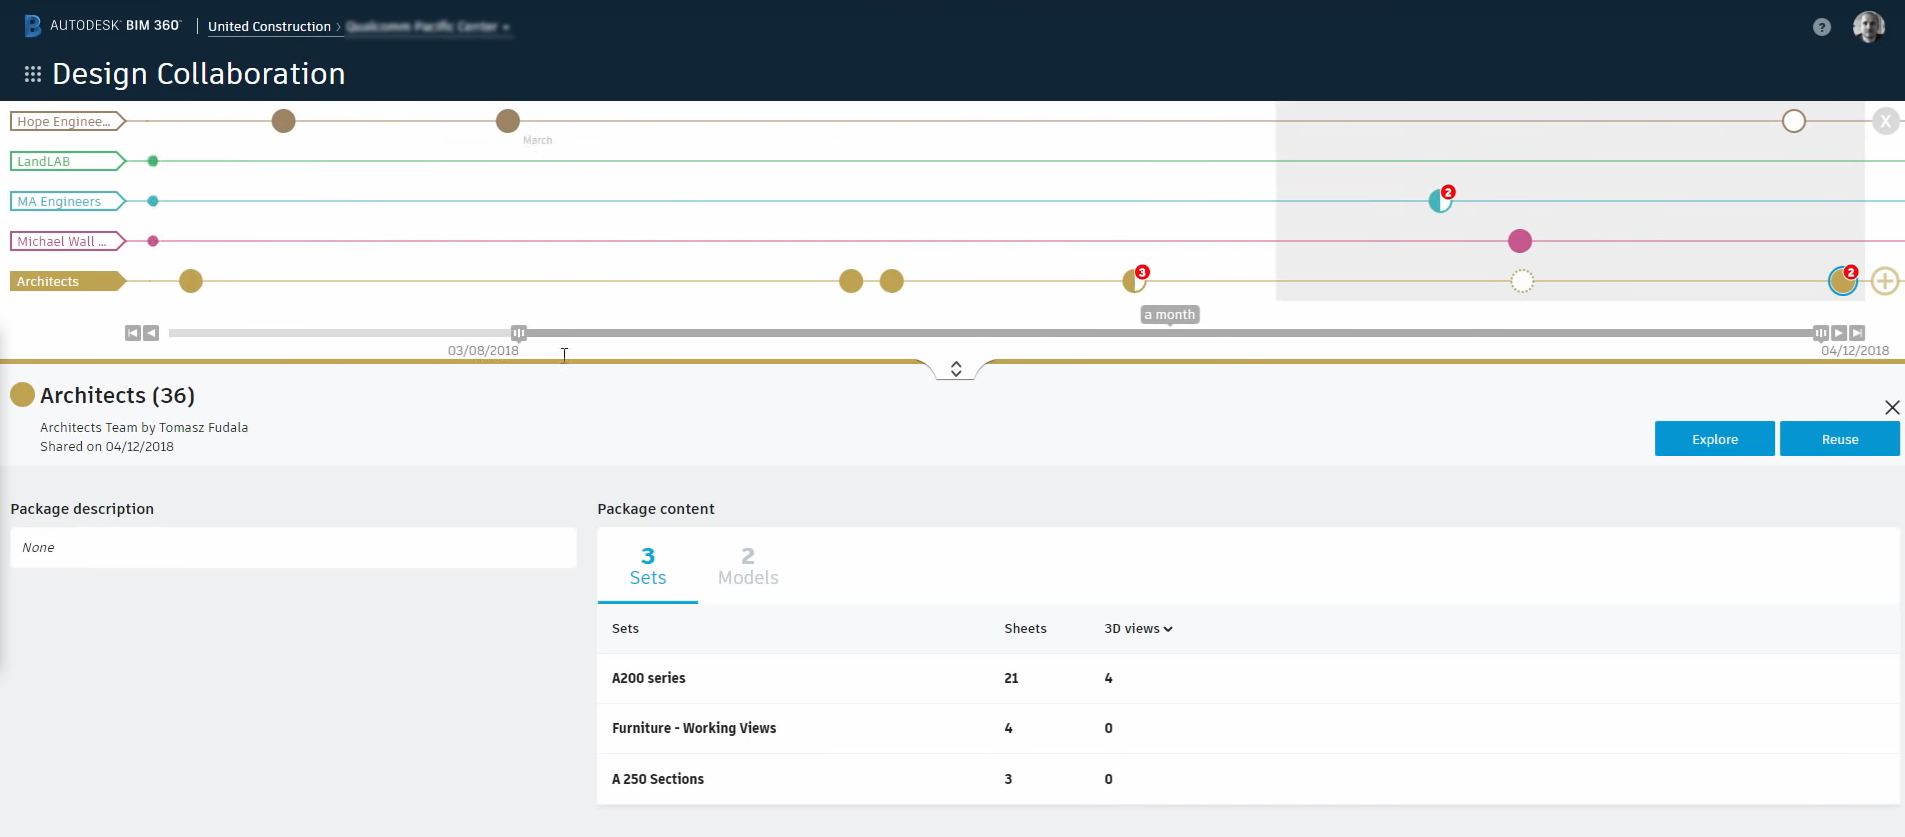Click the user profile avatar
The image size is (1905, 837).
click(x=1867, y=27)
